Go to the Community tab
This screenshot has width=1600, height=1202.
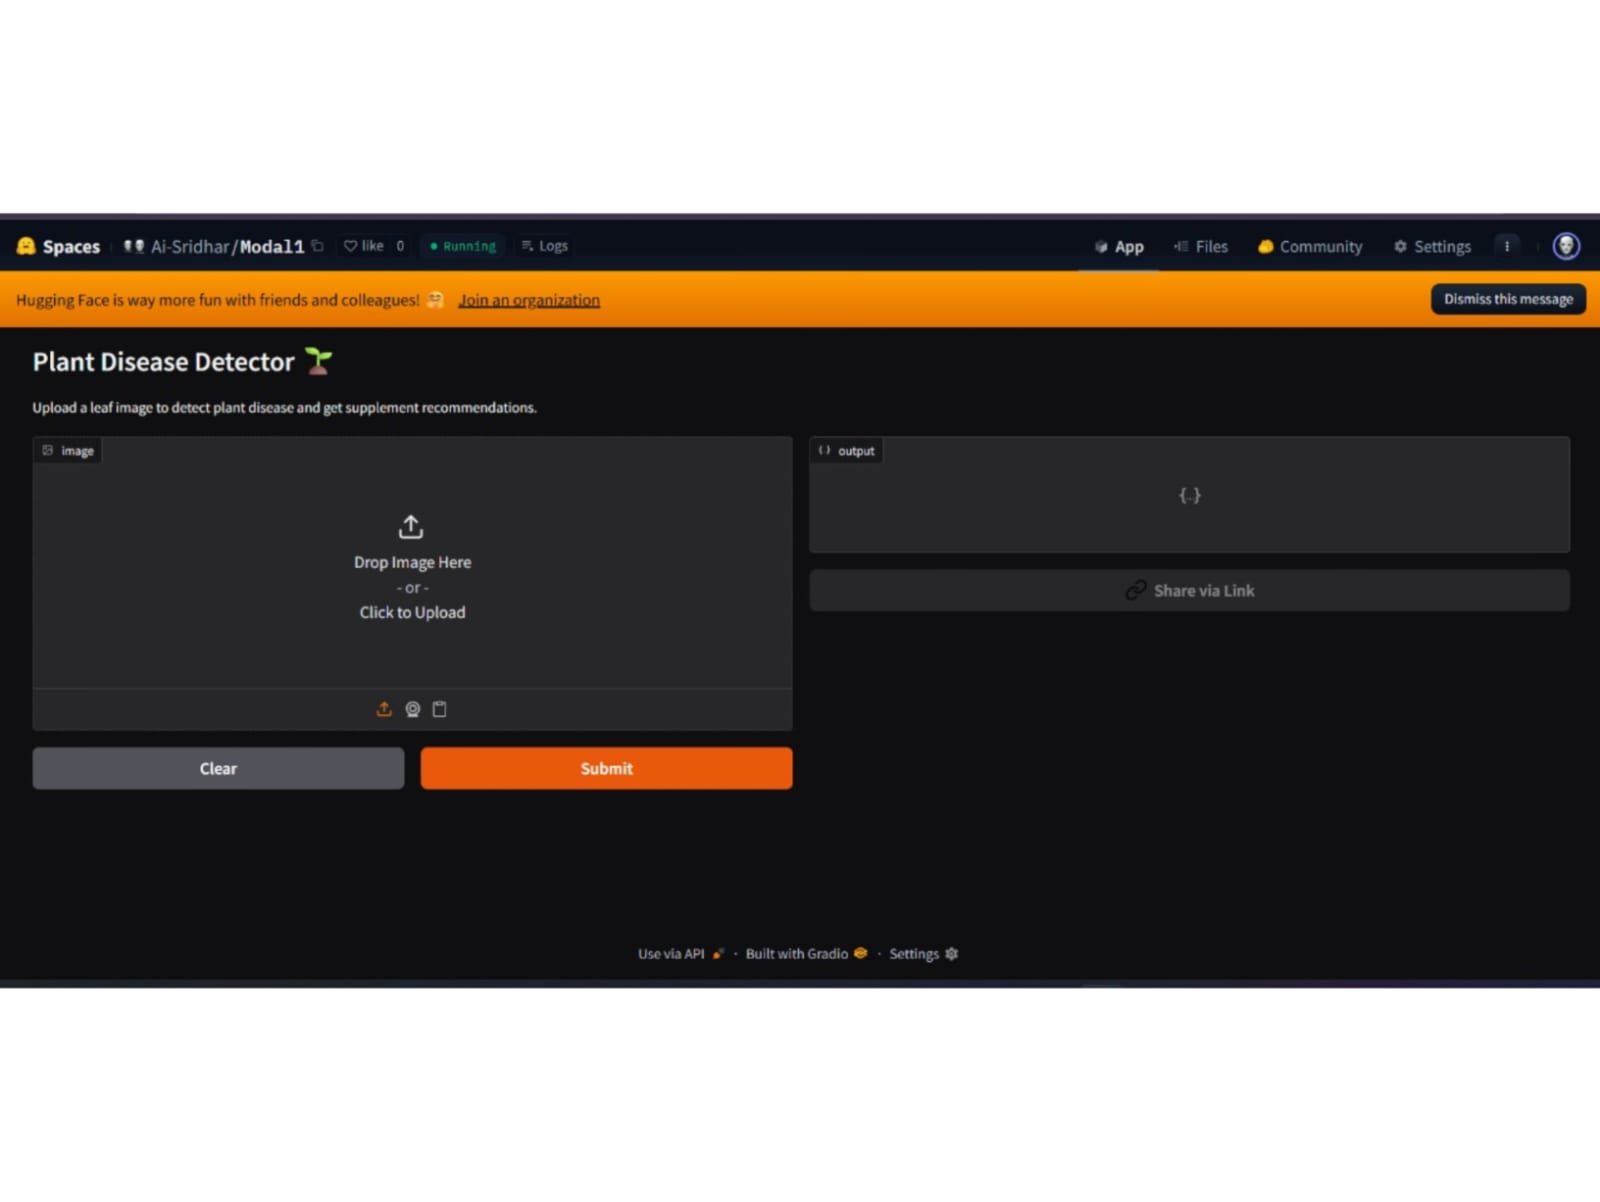point(1310,247)
